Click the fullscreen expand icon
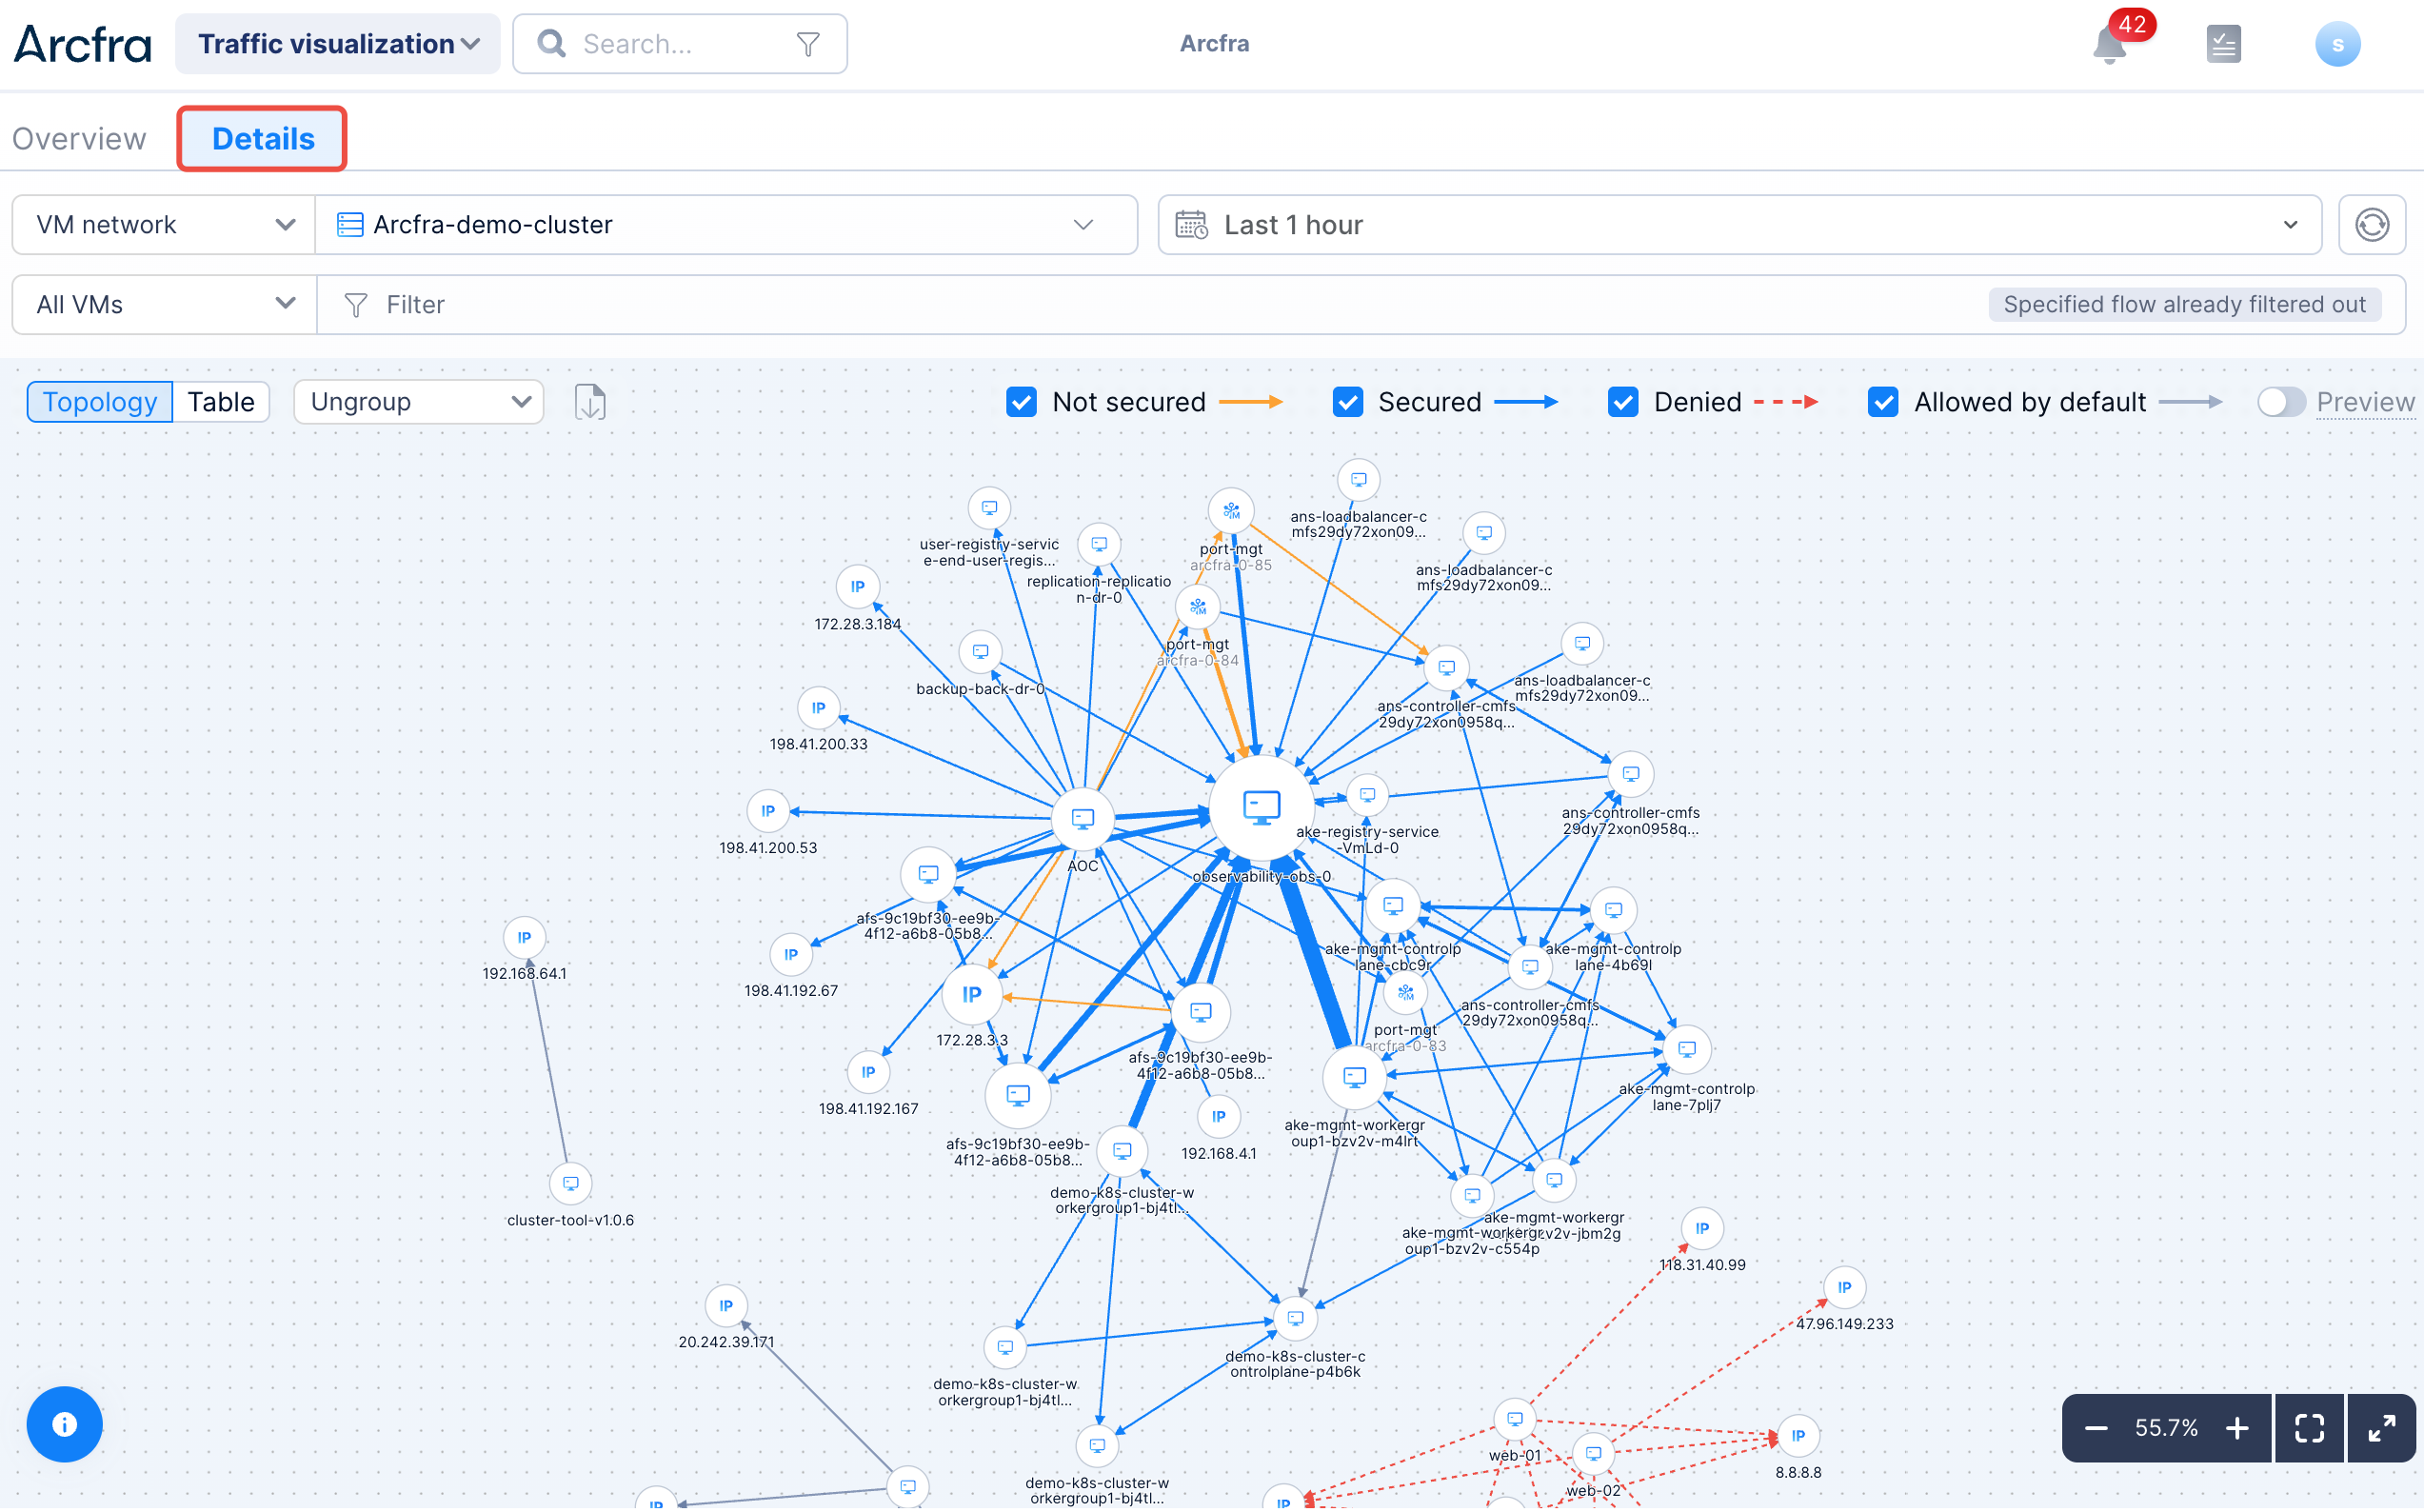 pos(2381,1428)
